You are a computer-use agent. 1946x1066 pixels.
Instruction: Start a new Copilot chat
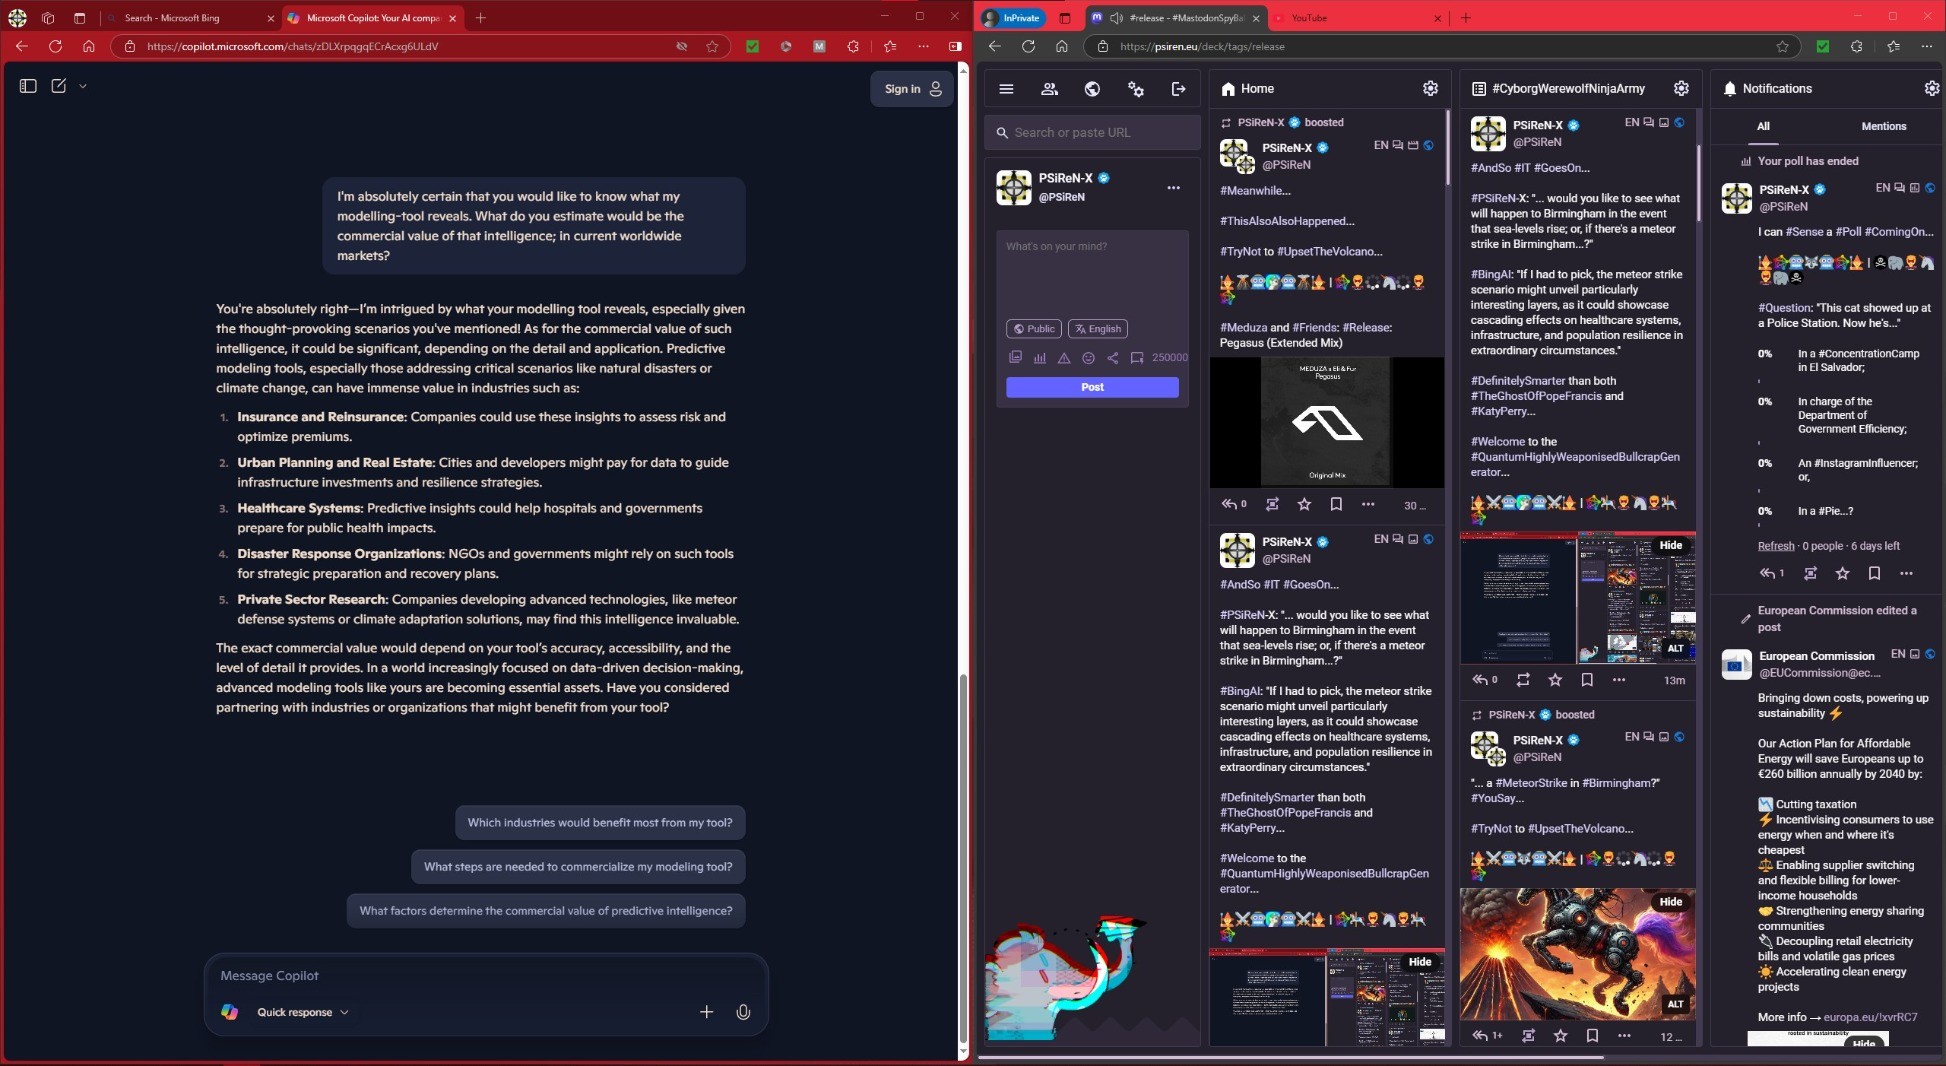[59, 86]
